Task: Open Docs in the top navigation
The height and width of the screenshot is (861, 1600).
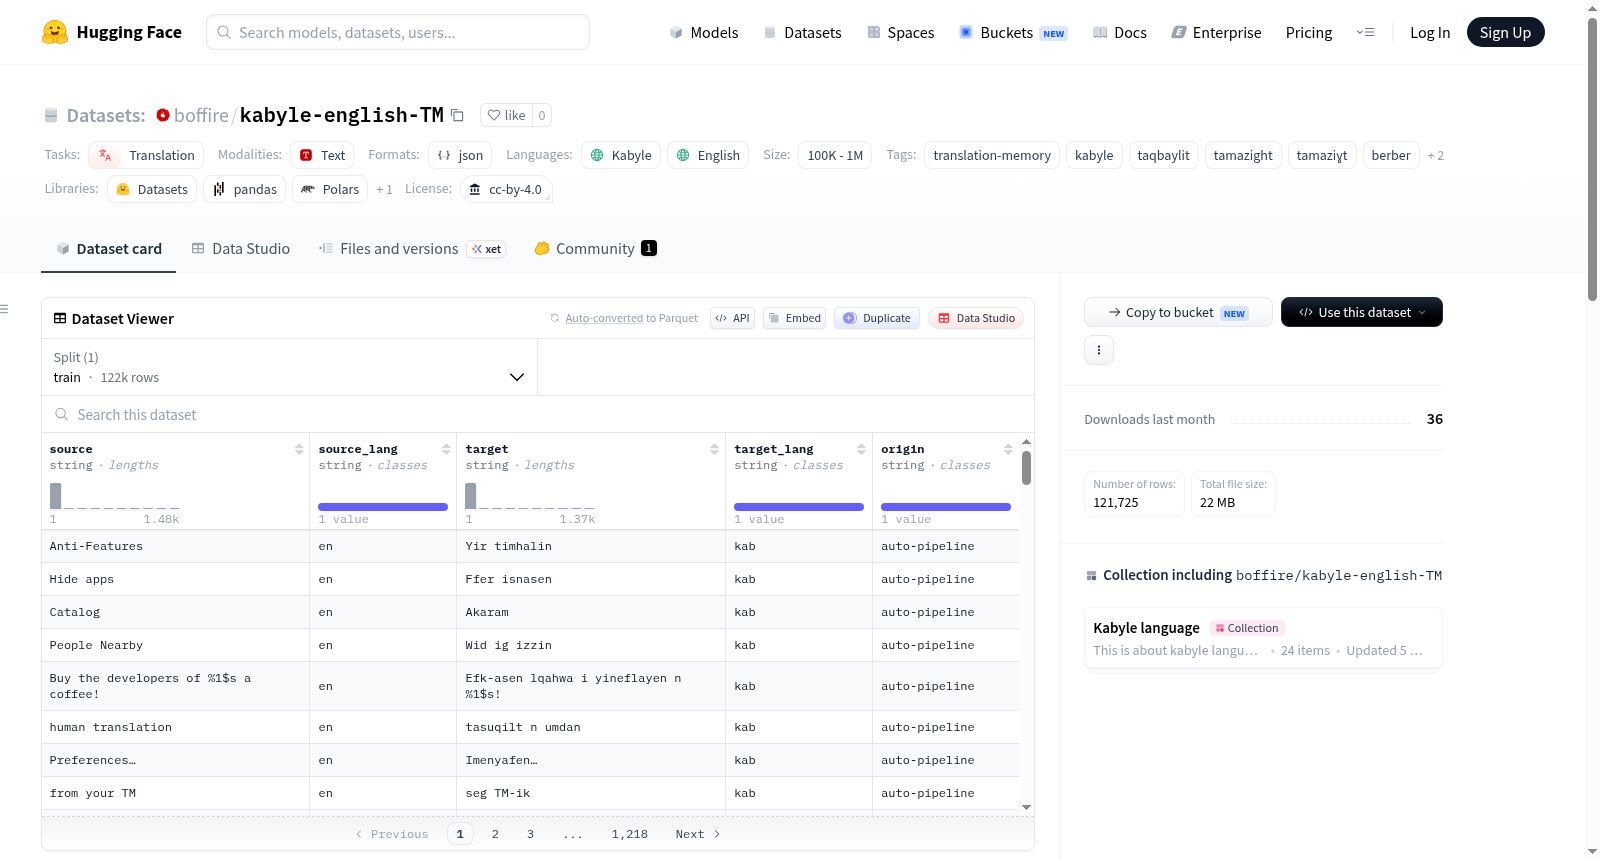Action: click(1120, 32)
